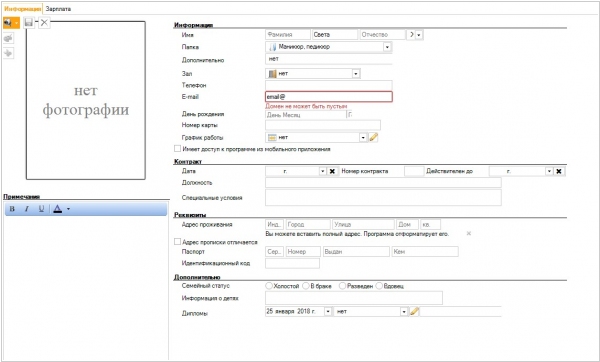Click the passport Номер field

pyautogui.click(x=303, y=251)
